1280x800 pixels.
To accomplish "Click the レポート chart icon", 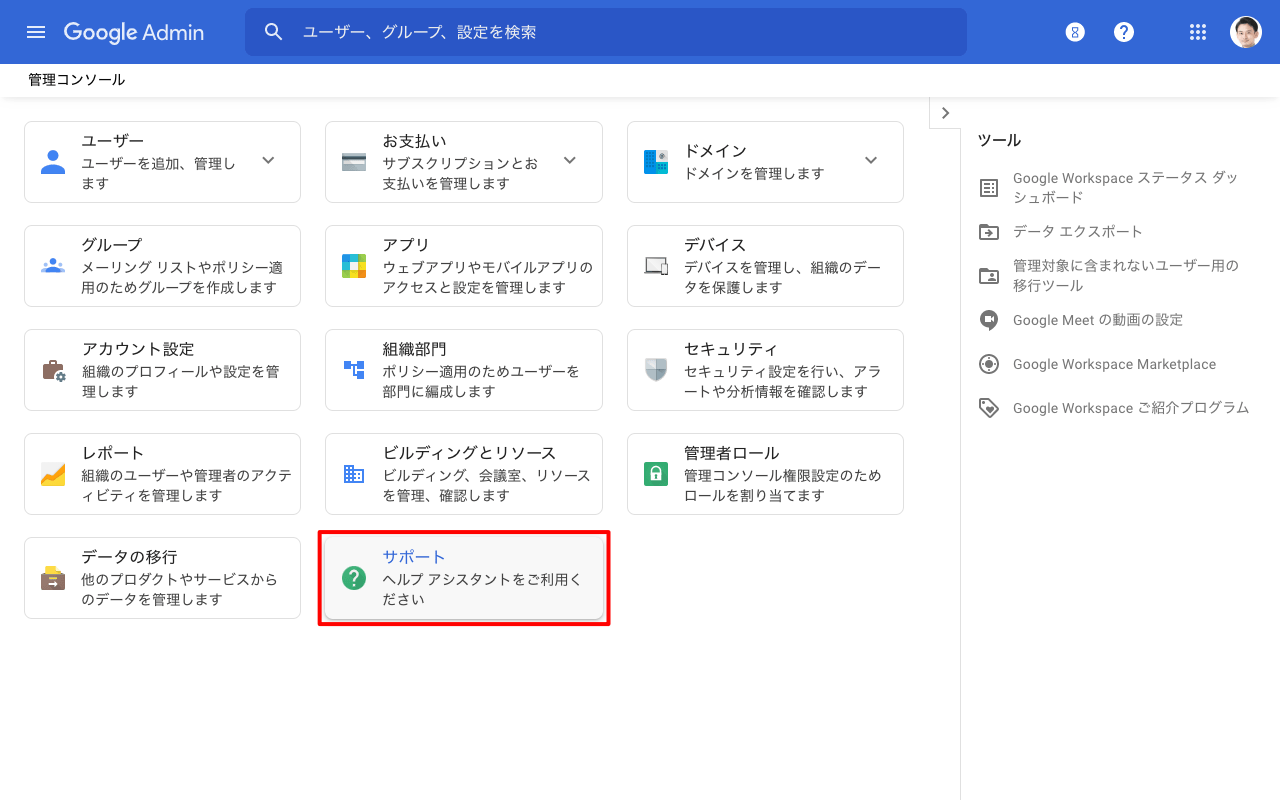I will tap(53, 474).
